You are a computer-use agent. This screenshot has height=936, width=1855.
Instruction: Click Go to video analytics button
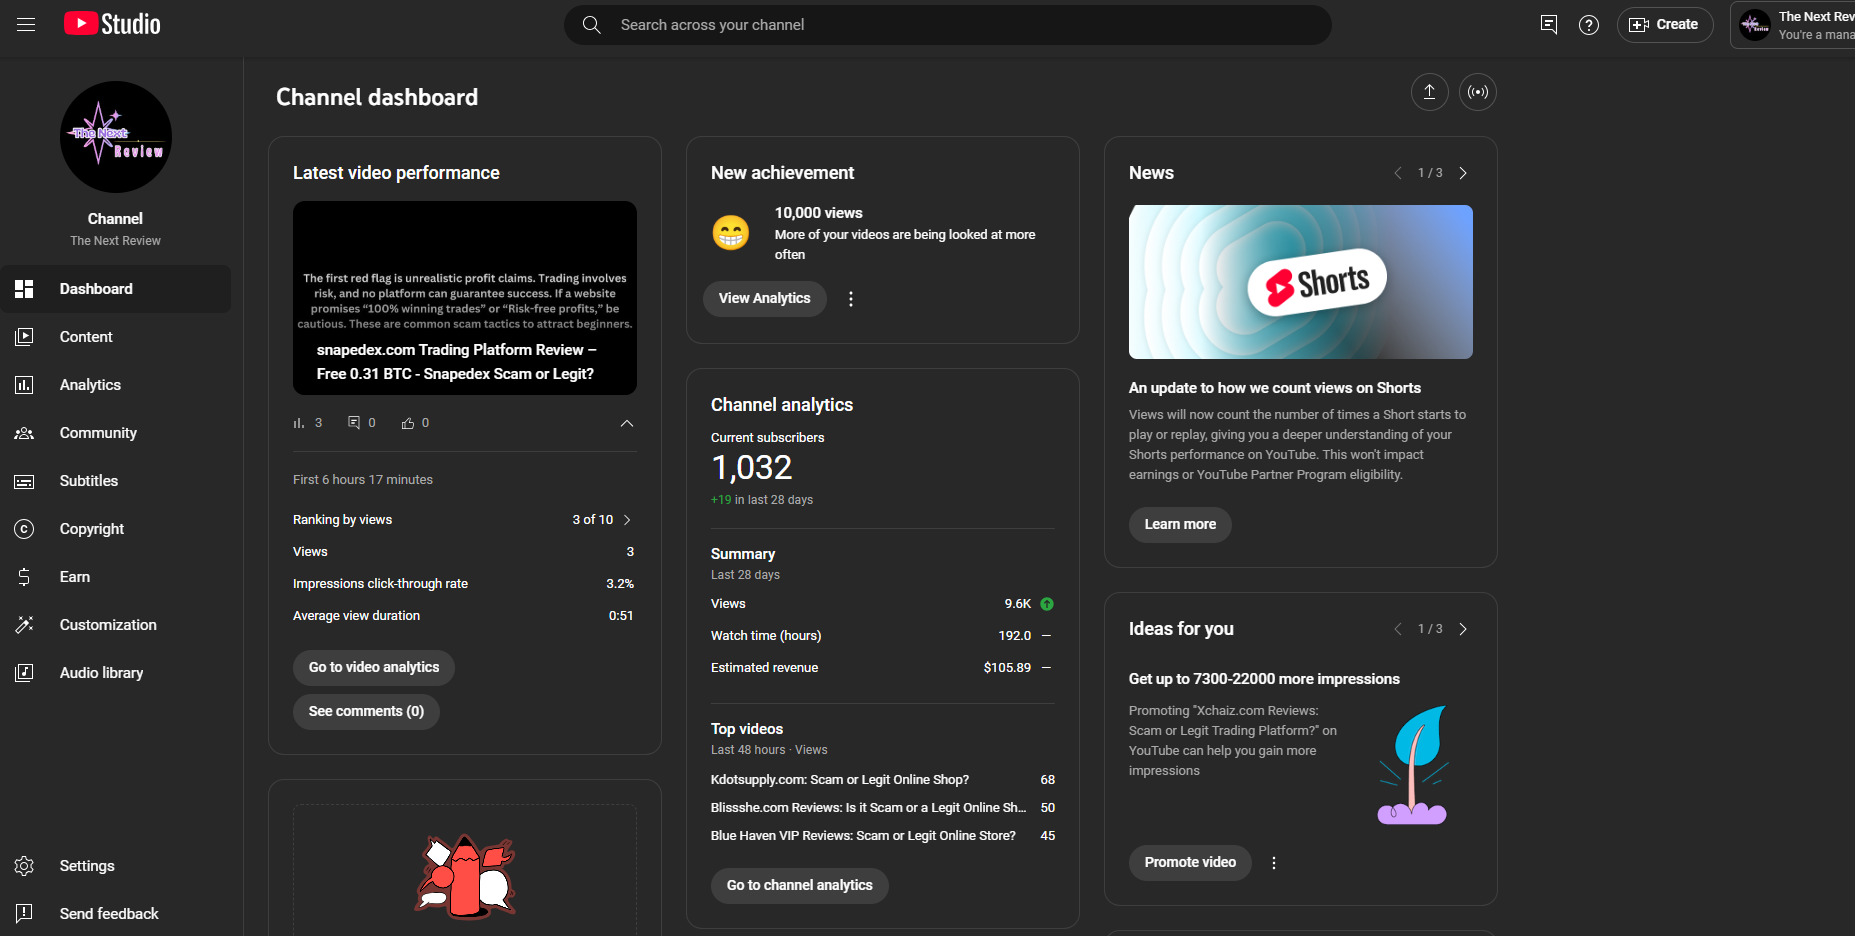tap(374, 668)
